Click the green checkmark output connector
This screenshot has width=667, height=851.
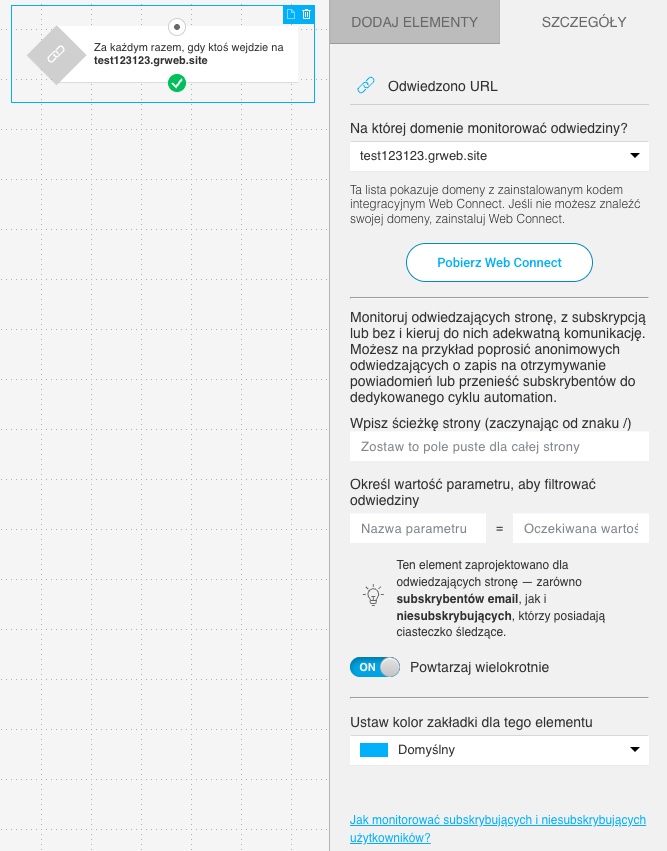[177, 84]
